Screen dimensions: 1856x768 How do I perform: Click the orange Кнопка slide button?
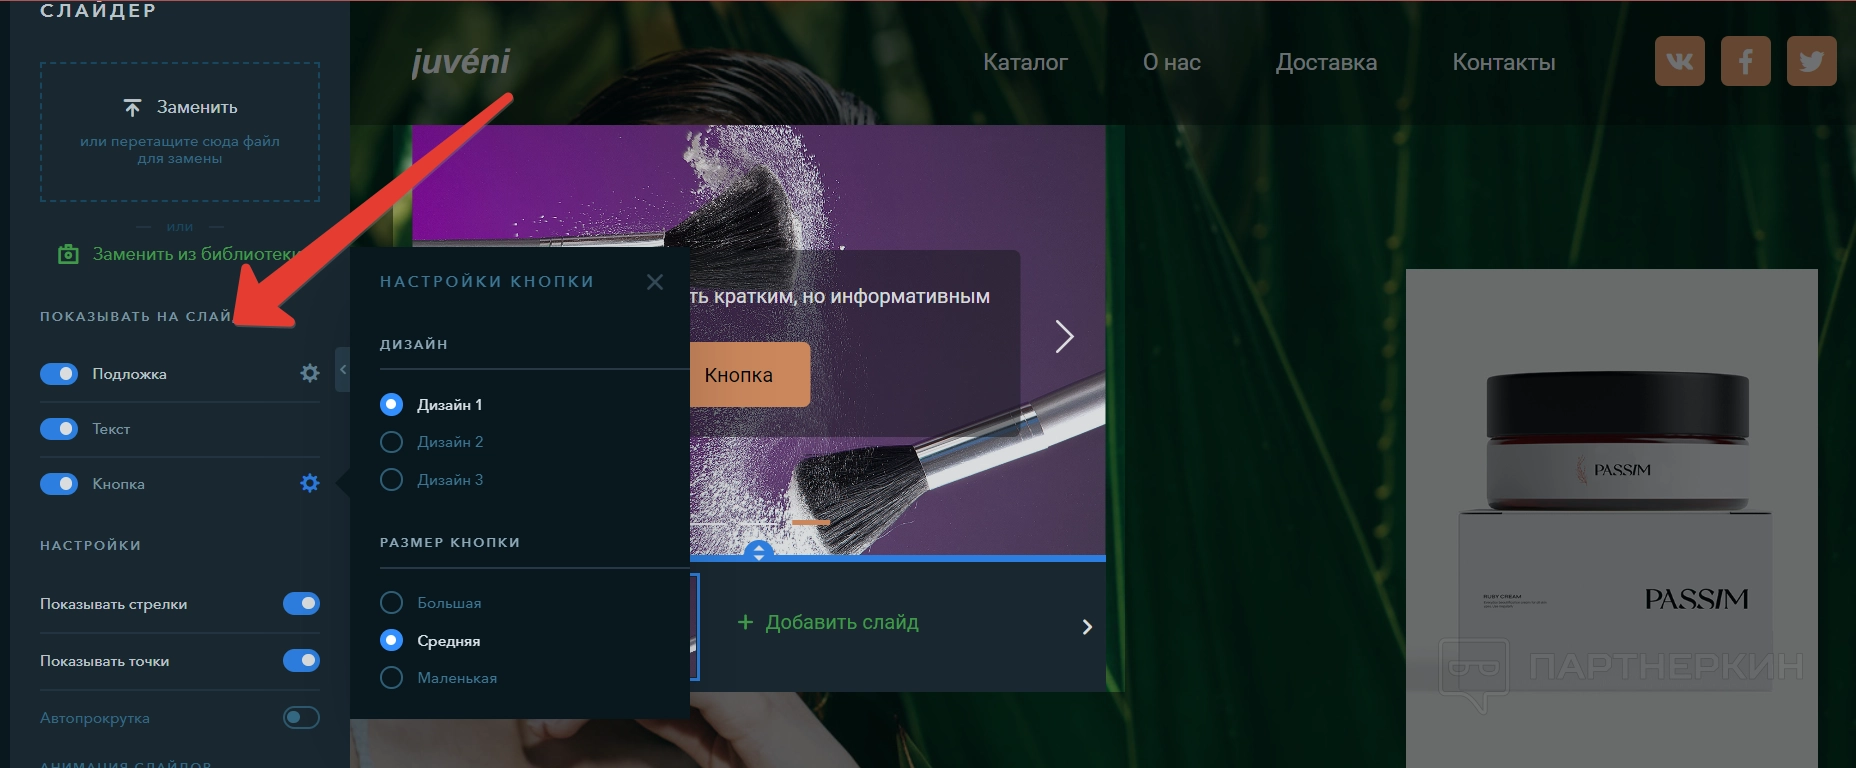pos(749,375)
